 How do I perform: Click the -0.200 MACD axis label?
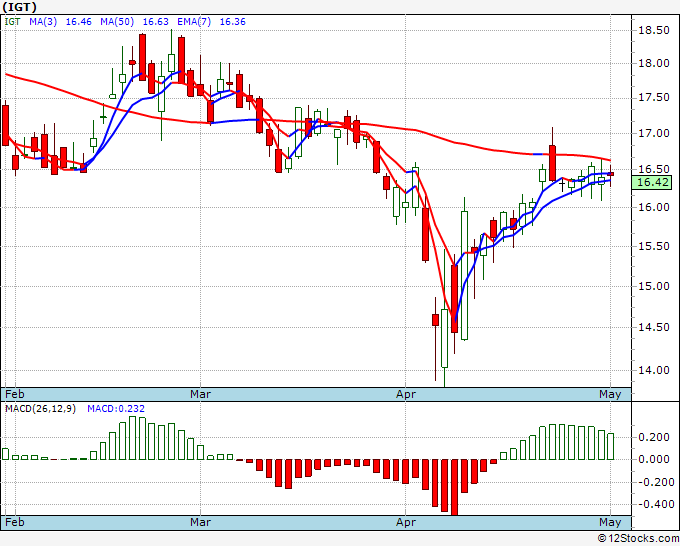coord(654,482)
